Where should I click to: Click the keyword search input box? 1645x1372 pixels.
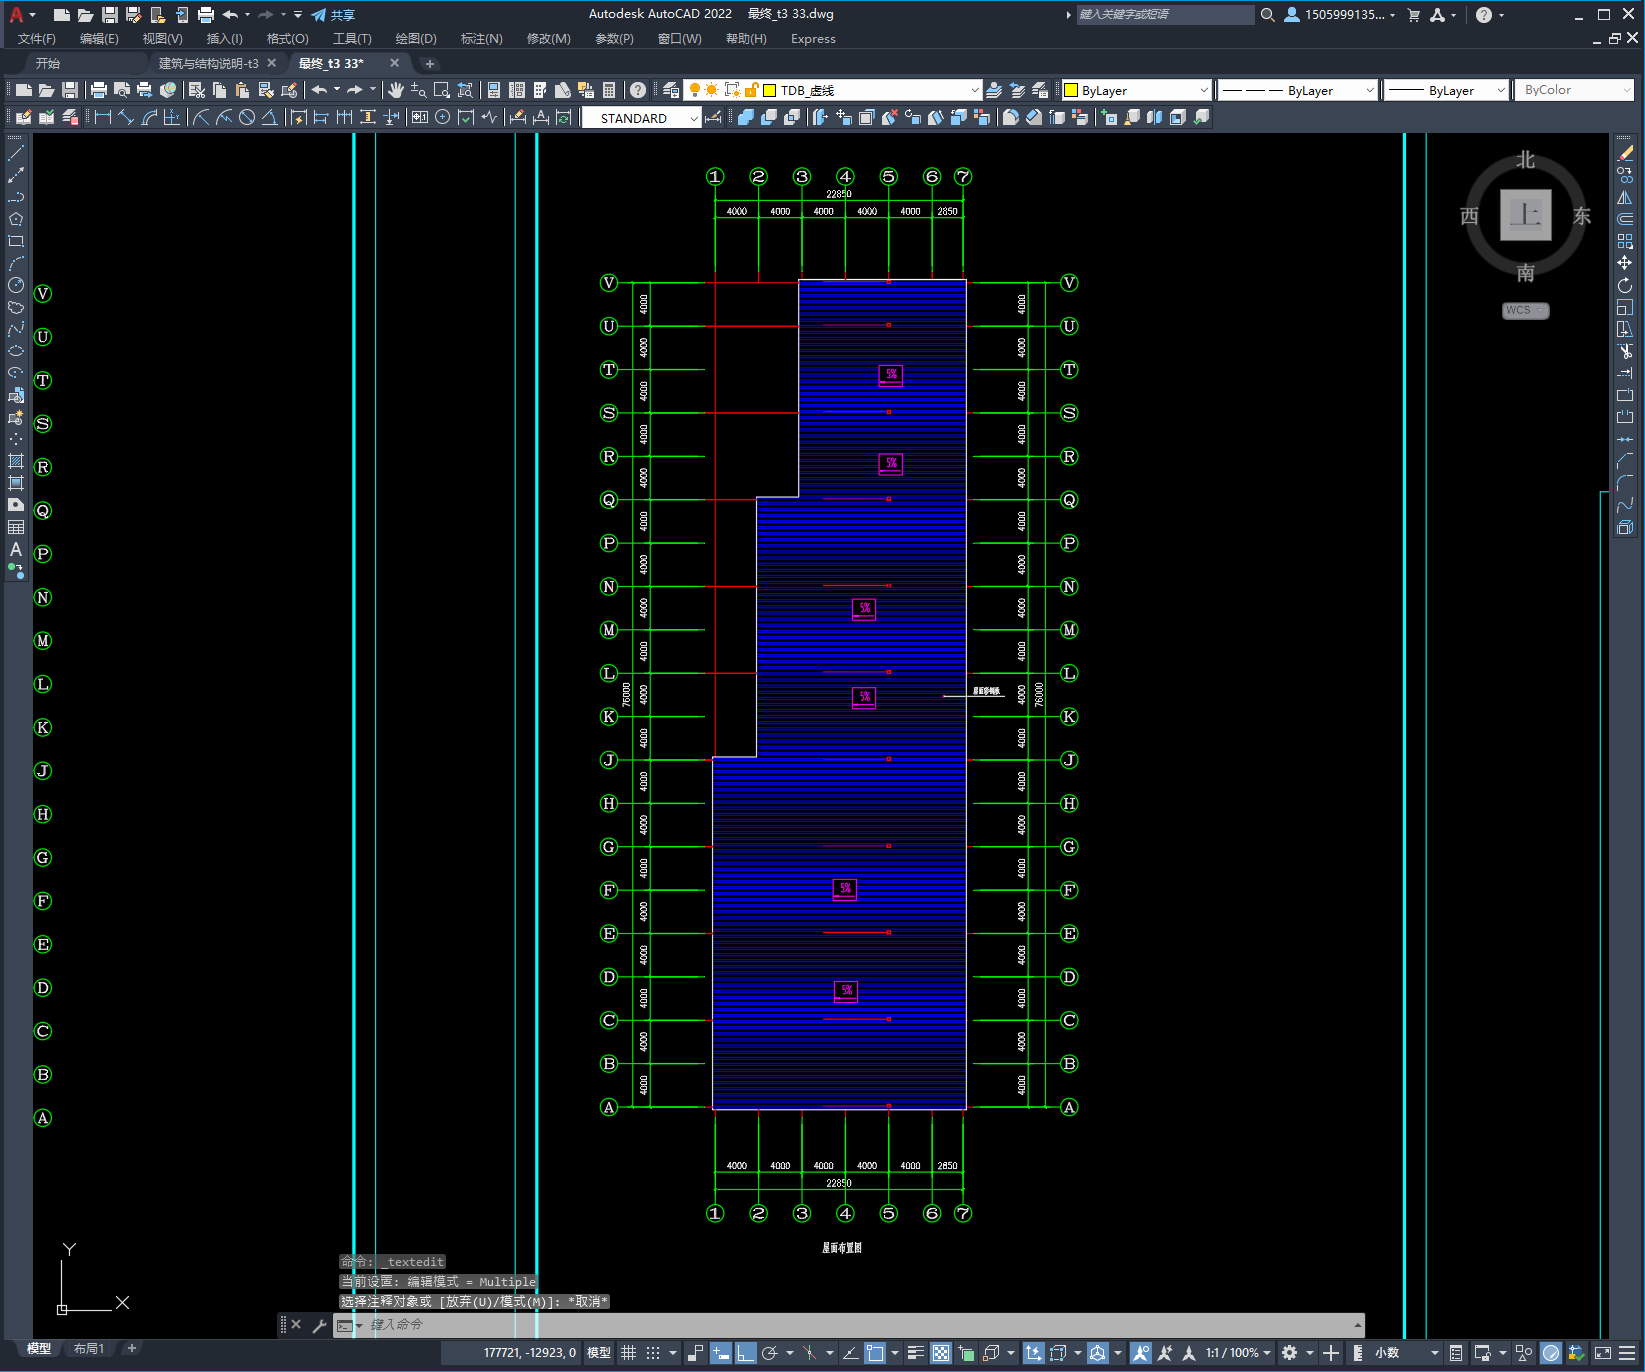tap(1164, 14)
